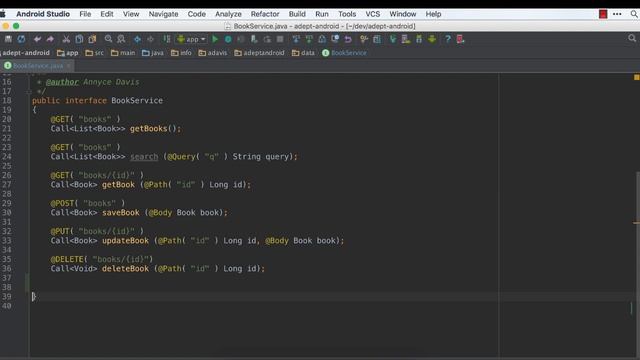Click the BookService interface breadcrumb
Screen dimensions: 640x360
[x=344, y=53]
